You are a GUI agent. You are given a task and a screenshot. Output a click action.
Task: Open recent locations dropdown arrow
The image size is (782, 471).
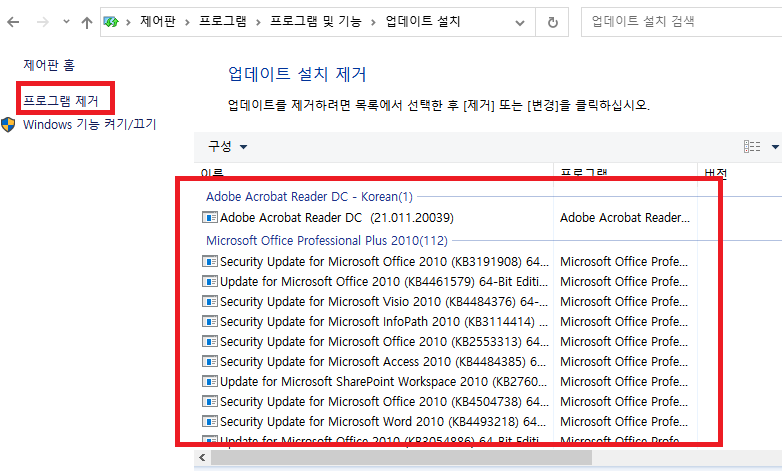pyautogui.click(x=66, y=22)
